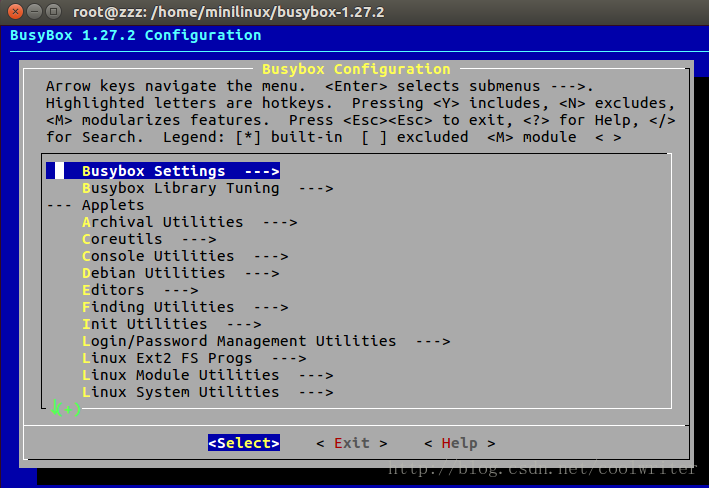Screen dimensions: 709x488
Task: Select the Finding Utilities entry
Action: coord(185,307)
